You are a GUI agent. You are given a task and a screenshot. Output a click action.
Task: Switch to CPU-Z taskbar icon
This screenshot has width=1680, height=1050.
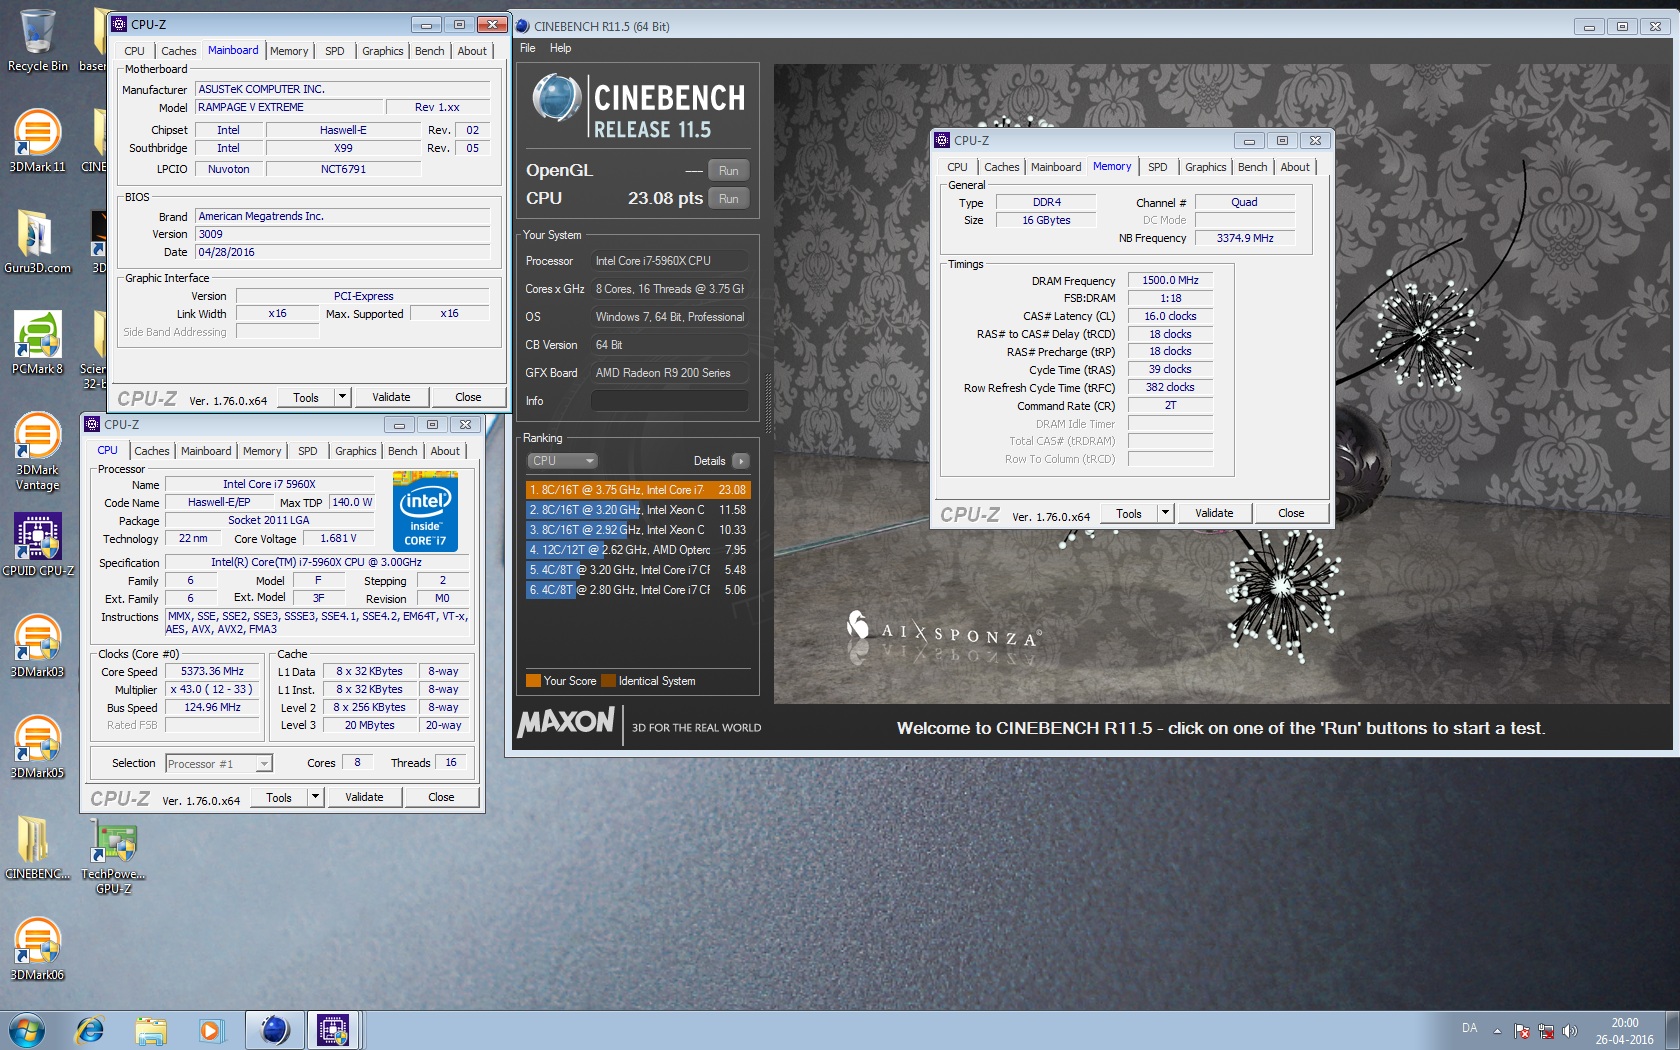[x=333, y=1030]
